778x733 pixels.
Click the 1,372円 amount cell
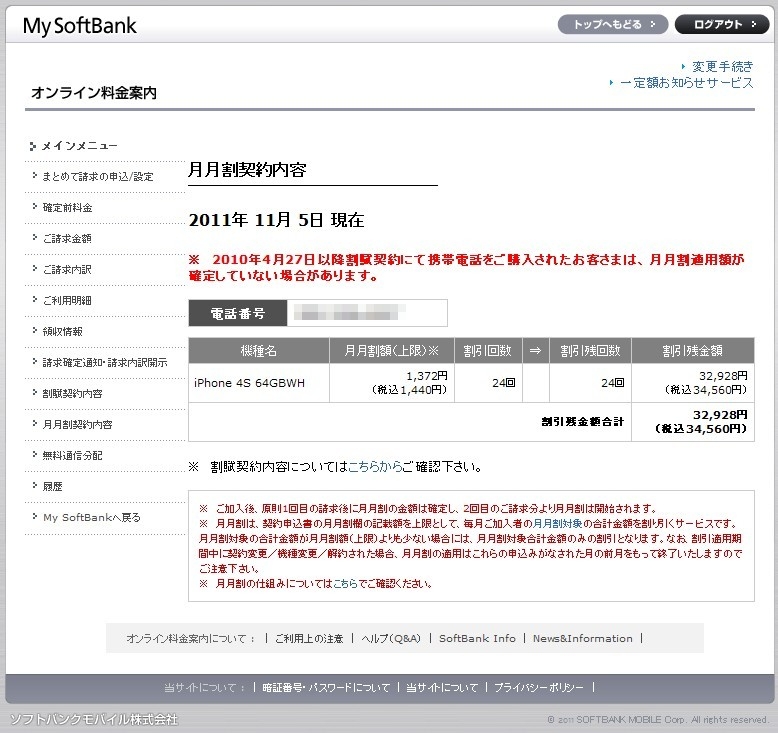pos(391,383)
